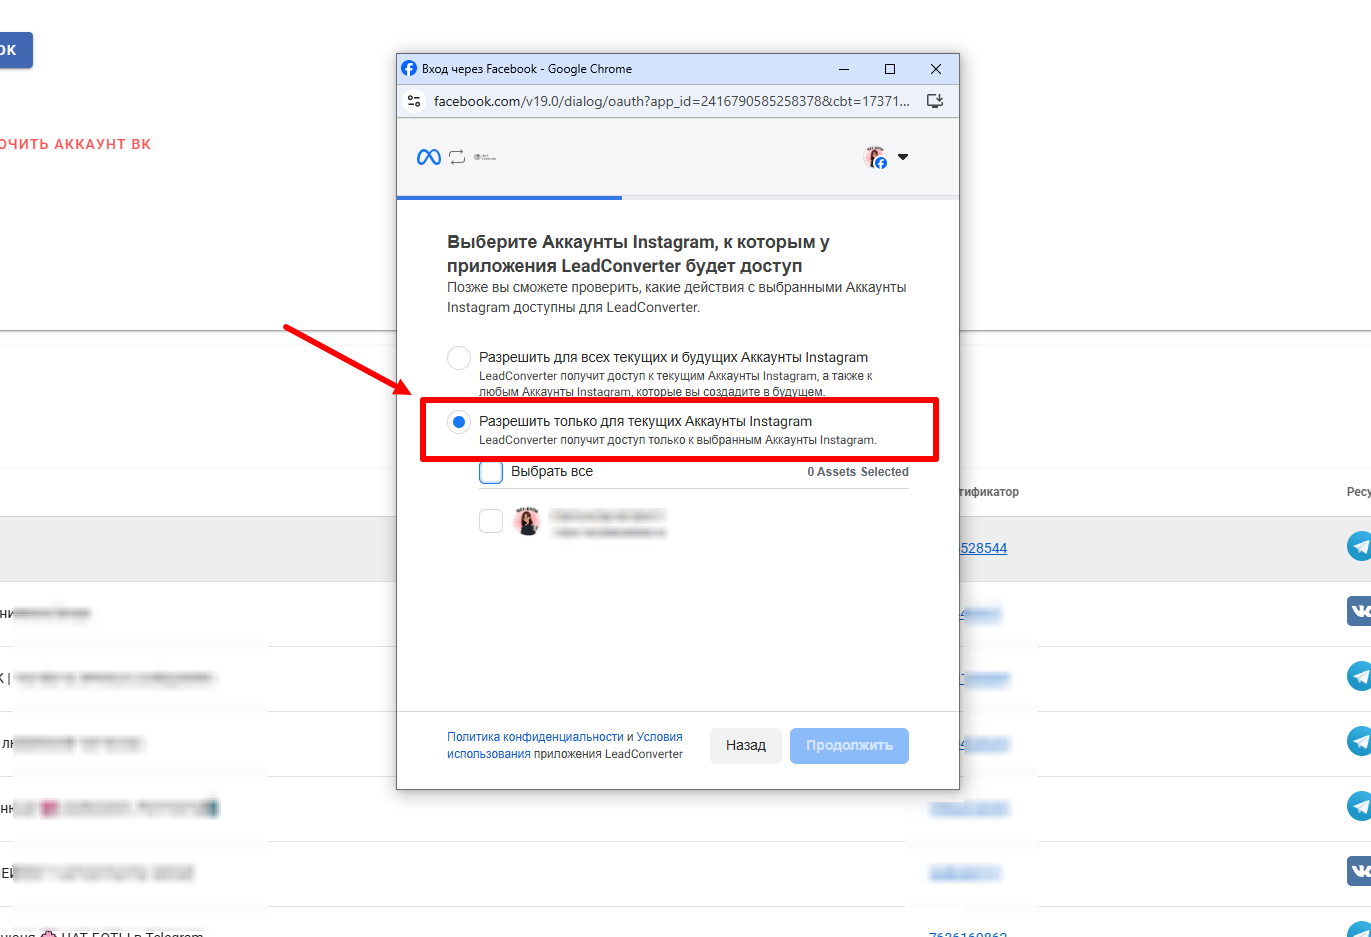The image size is (1371, 937).
Task: Click the sync arrows icon beside Meta logo
Action: (457, 157)
